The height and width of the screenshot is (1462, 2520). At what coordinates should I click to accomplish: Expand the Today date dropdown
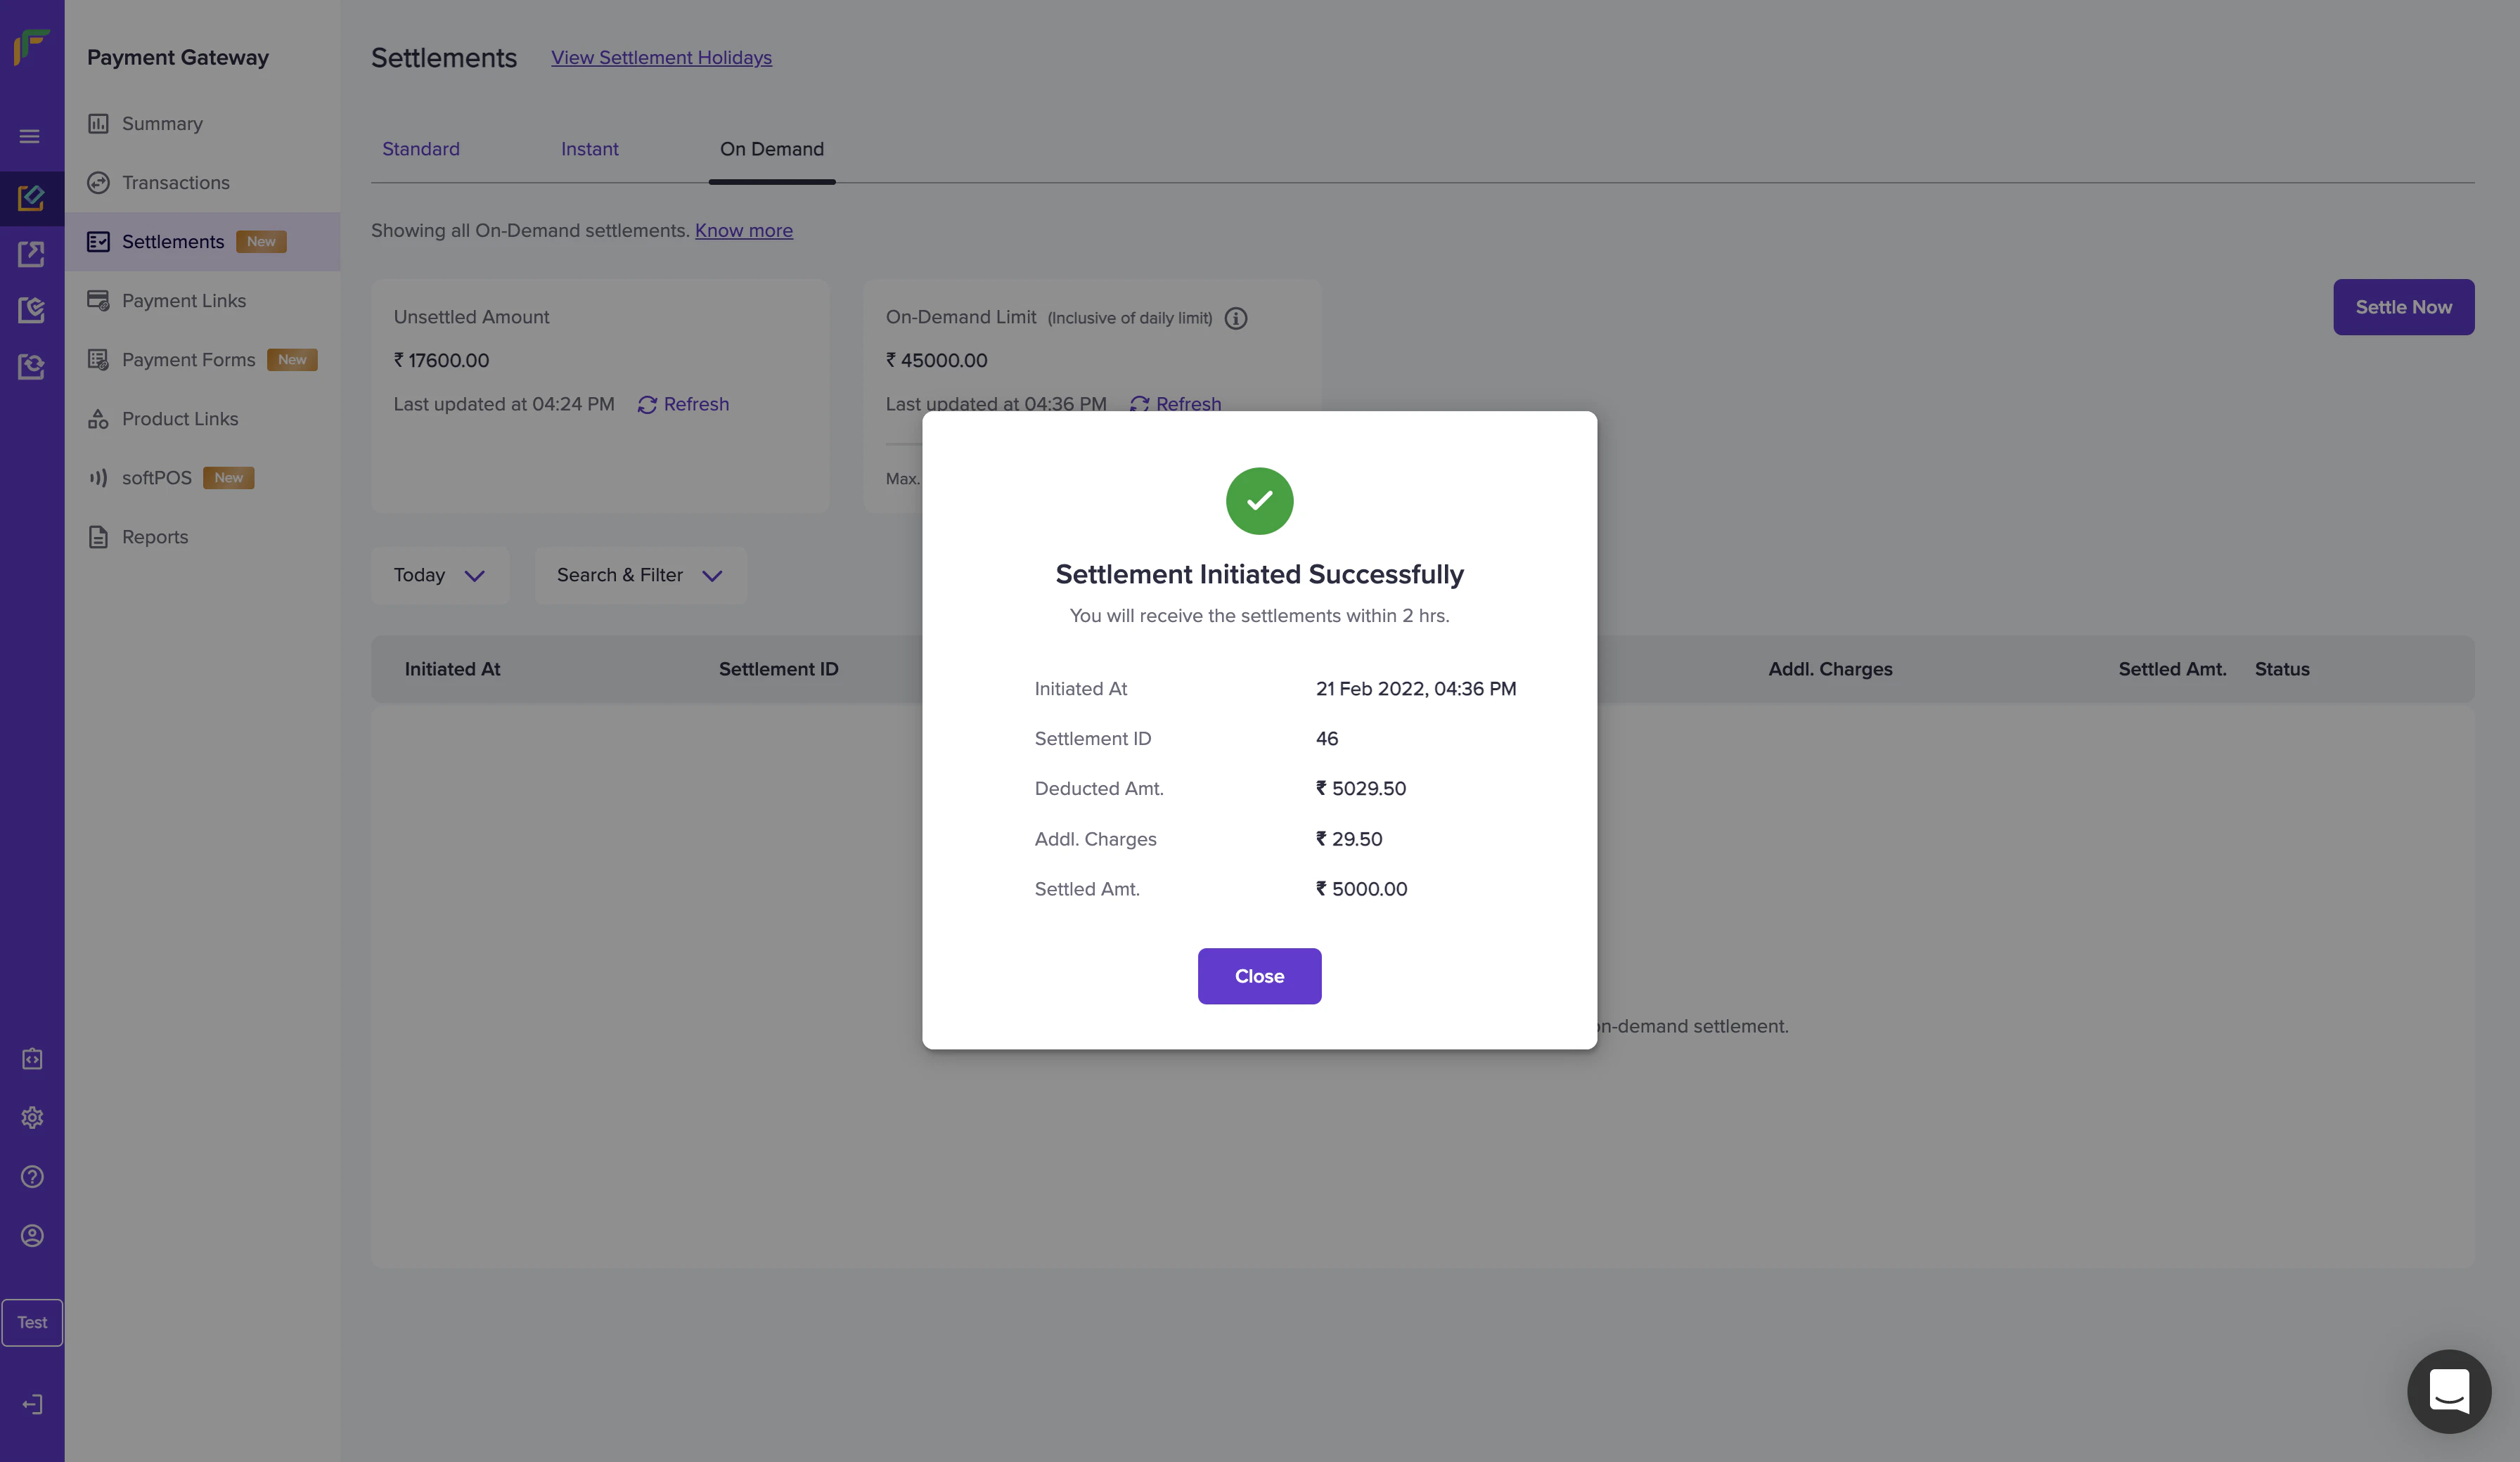click(x=440, y=575)
